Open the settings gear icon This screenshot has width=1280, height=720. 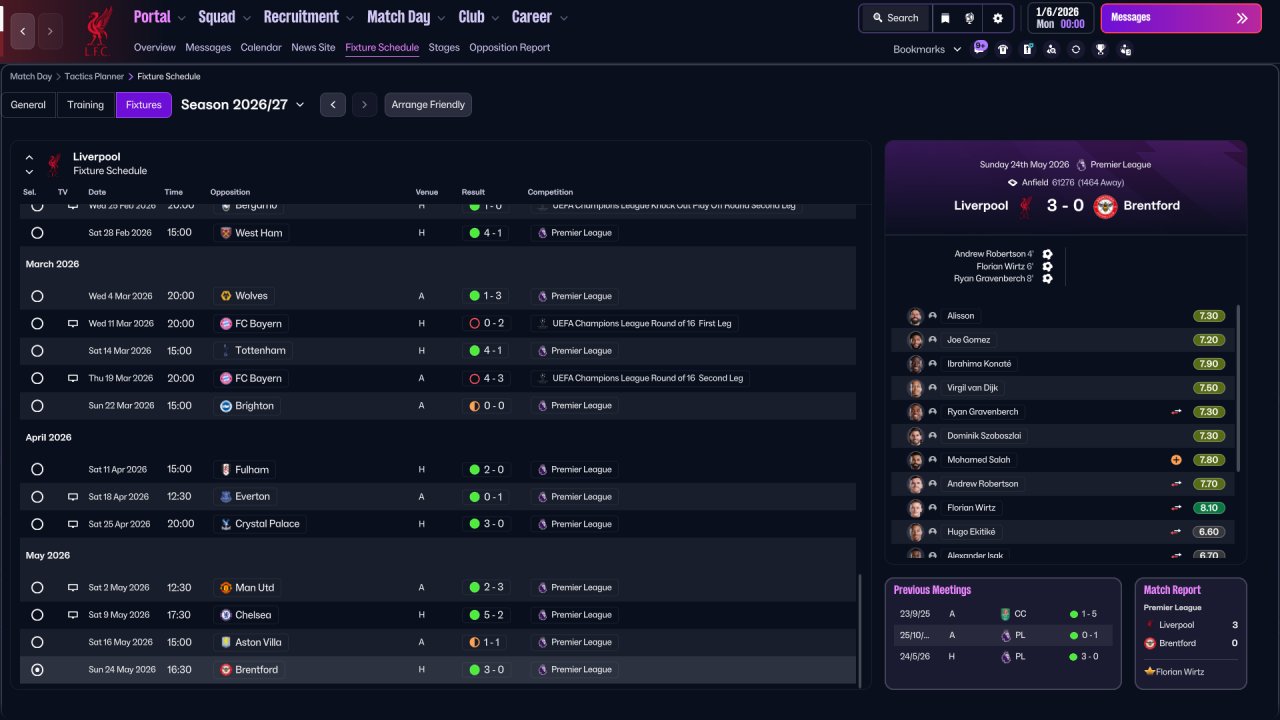tap(998, 18)
